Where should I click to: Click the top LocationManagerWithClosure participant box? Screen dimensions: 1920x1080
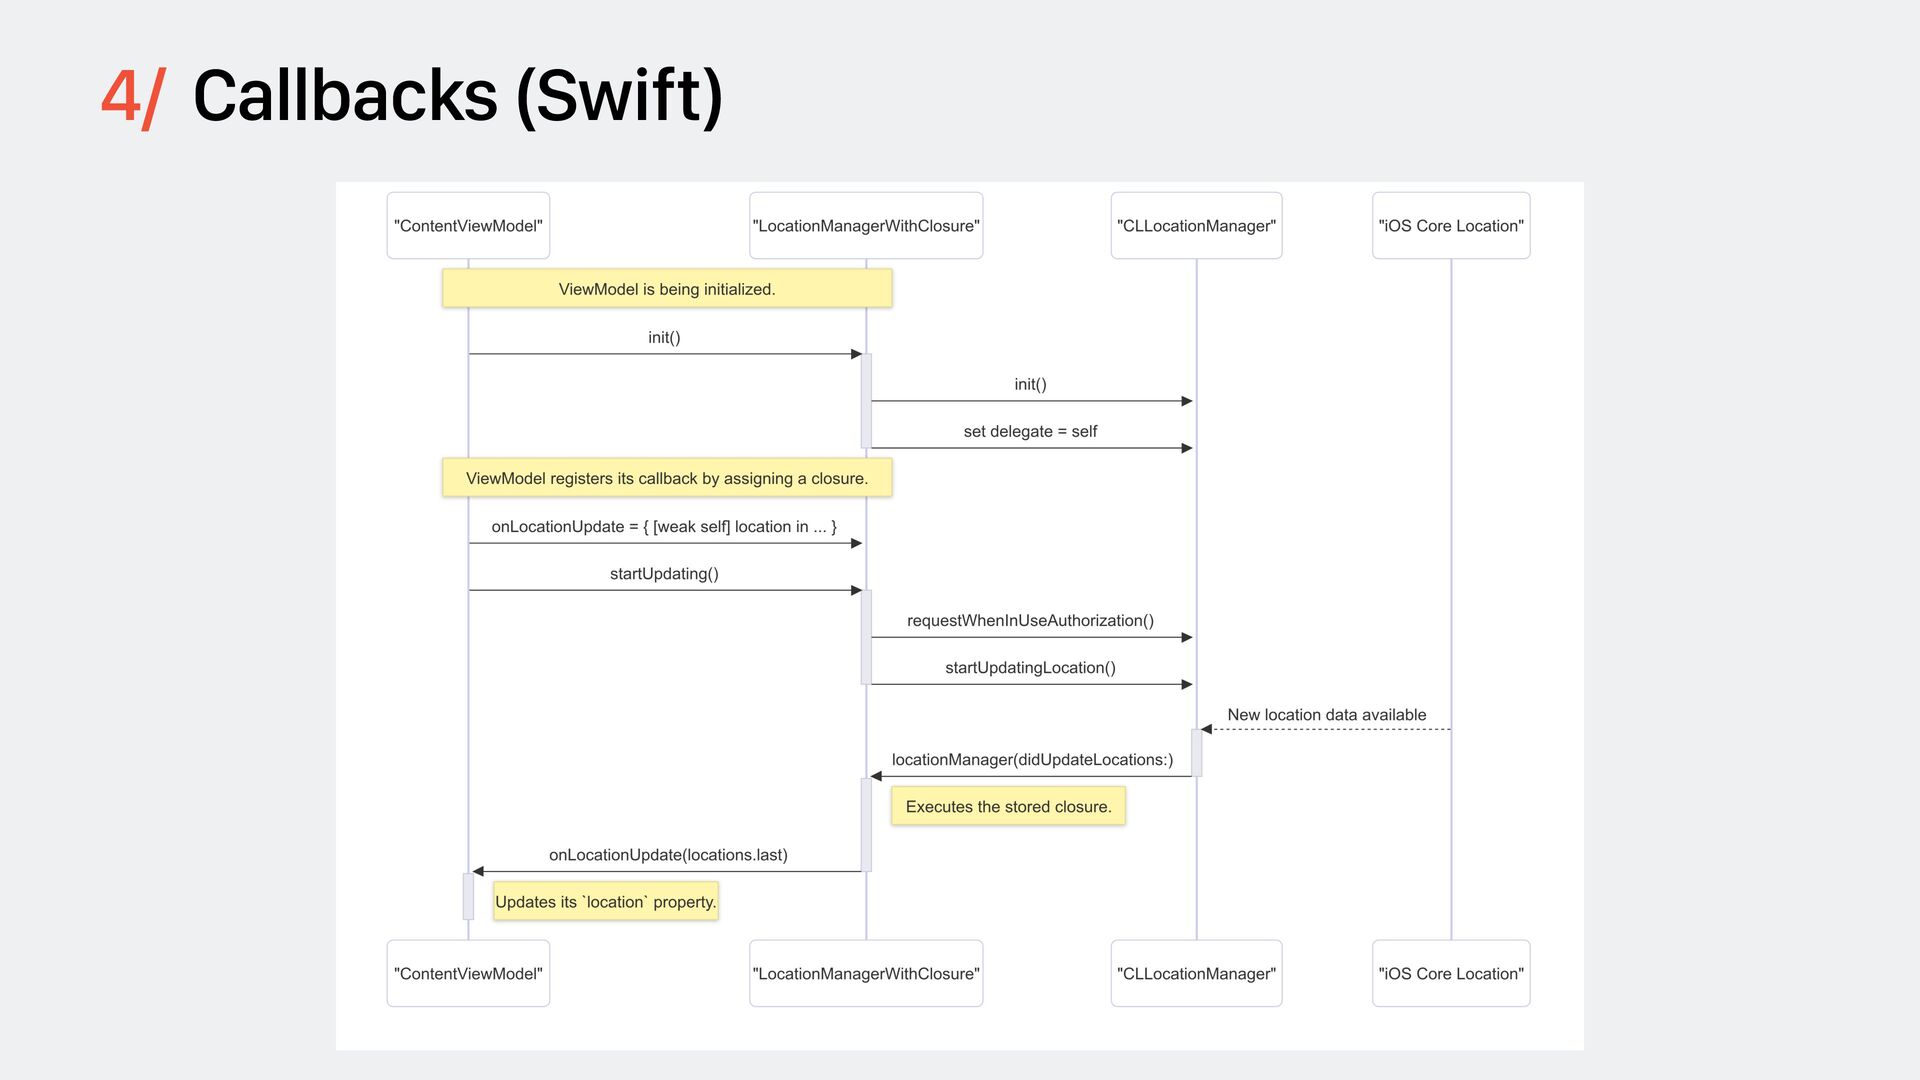(x=866, y=226)
